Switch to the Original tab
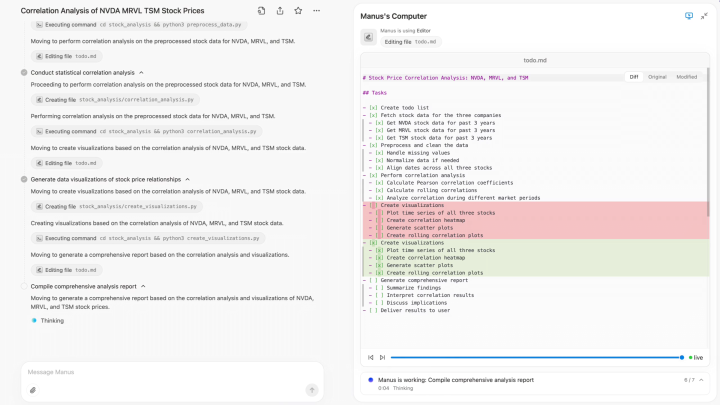 (x=657, y=77)
